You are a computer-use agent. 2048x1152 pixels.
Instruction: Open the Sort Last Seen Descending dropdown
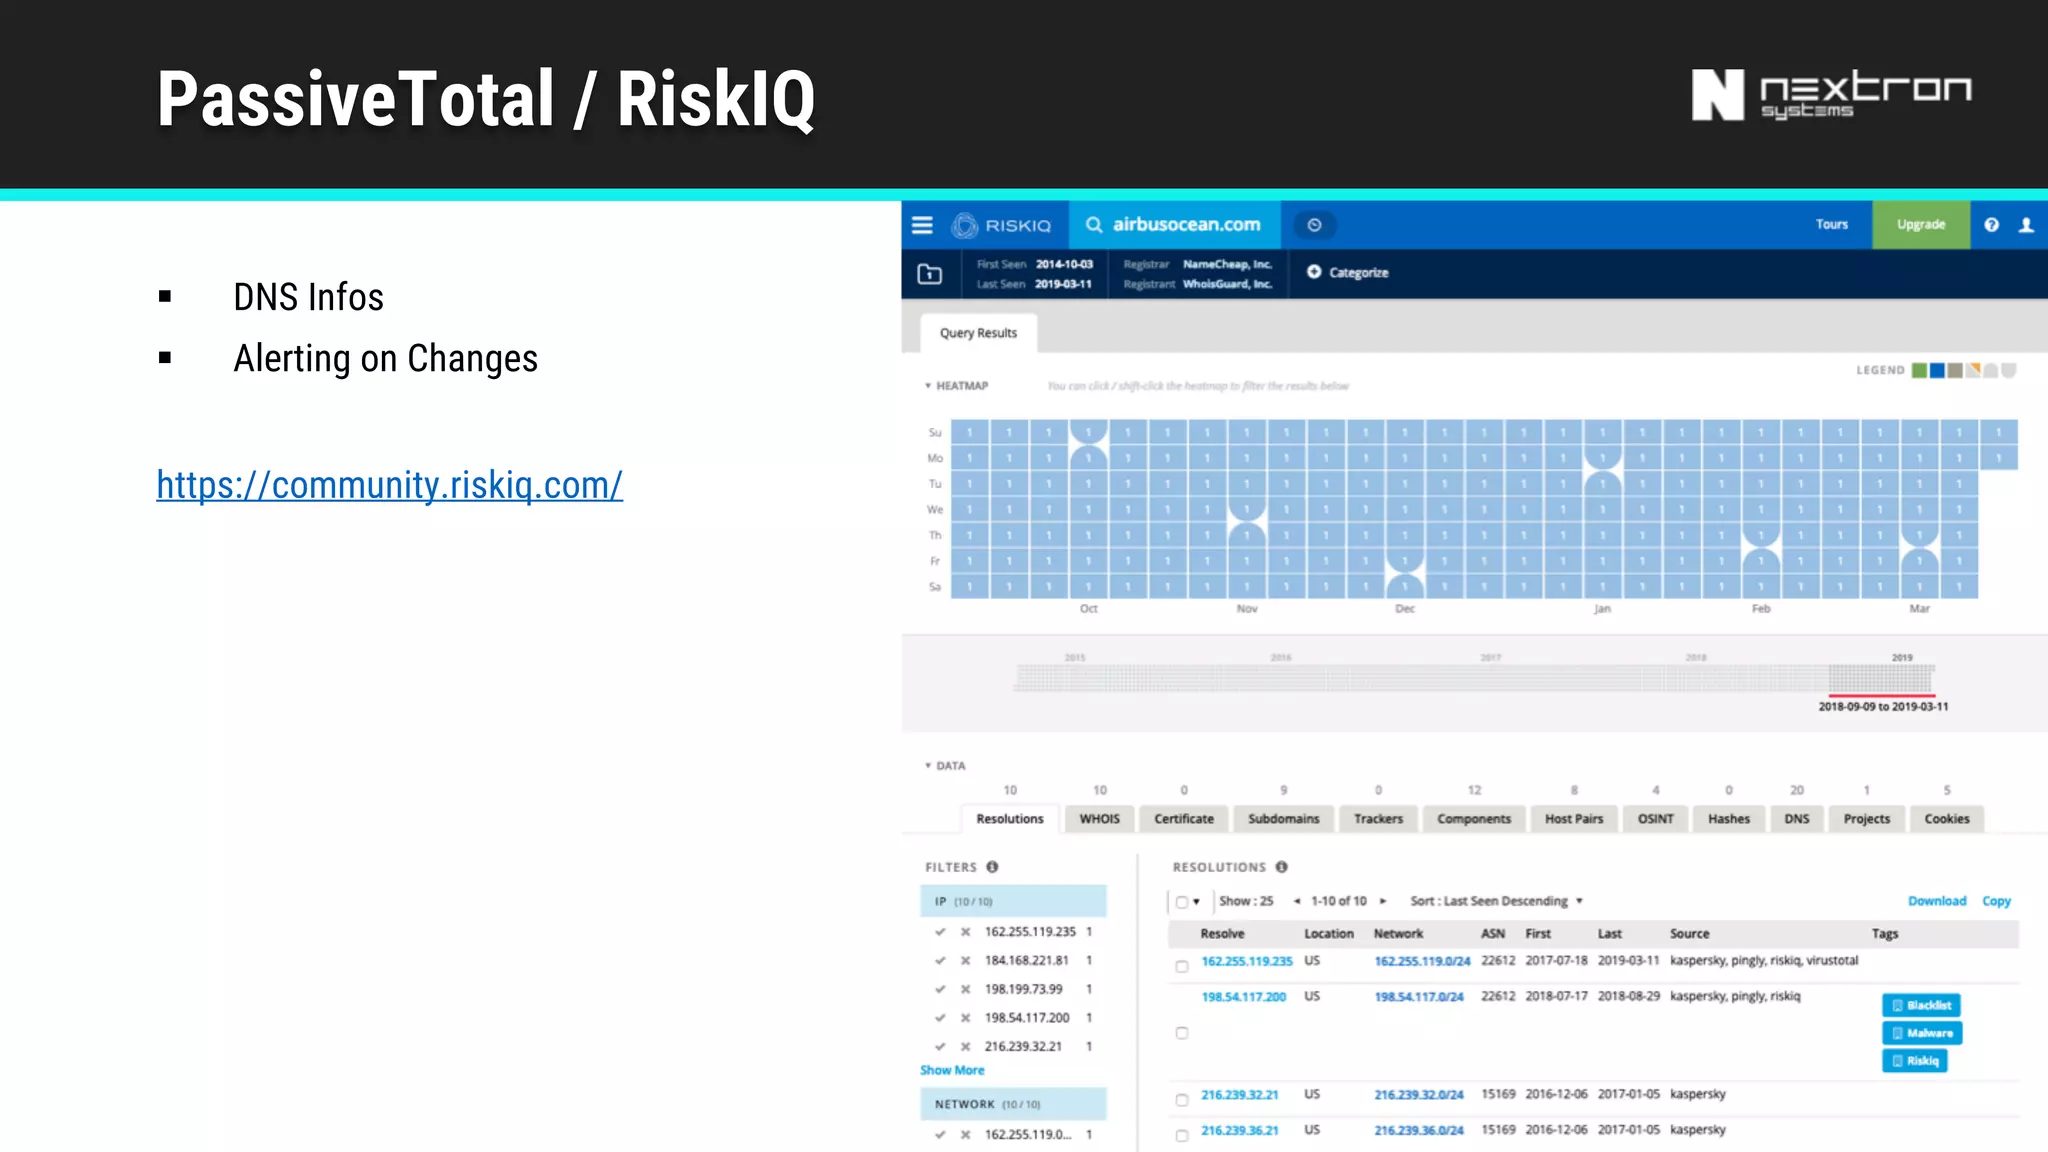coord(1497,901)
